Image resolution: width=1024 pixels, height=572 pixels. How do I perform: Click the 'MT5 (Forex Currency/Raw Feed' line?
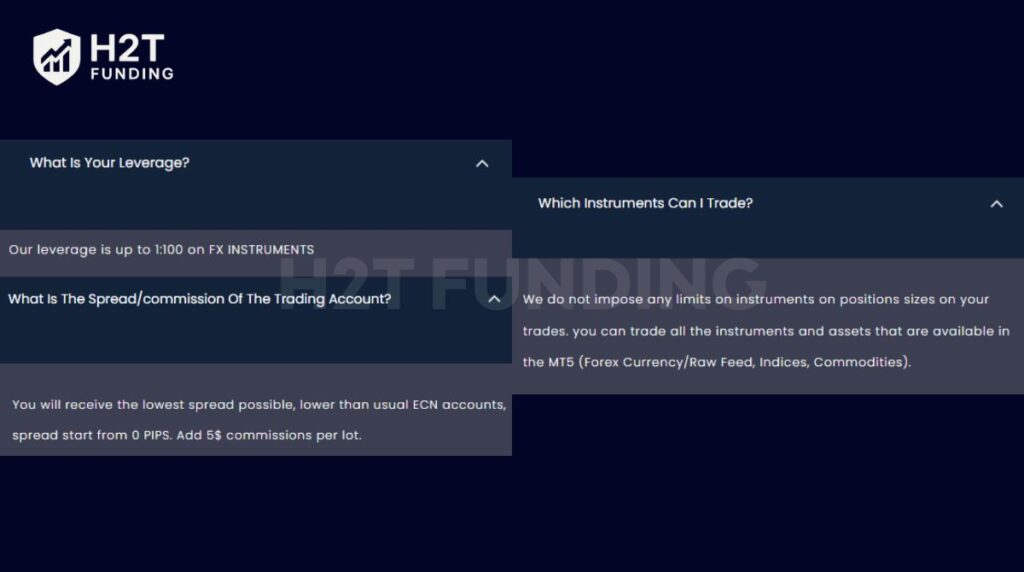tap(651, 362)
